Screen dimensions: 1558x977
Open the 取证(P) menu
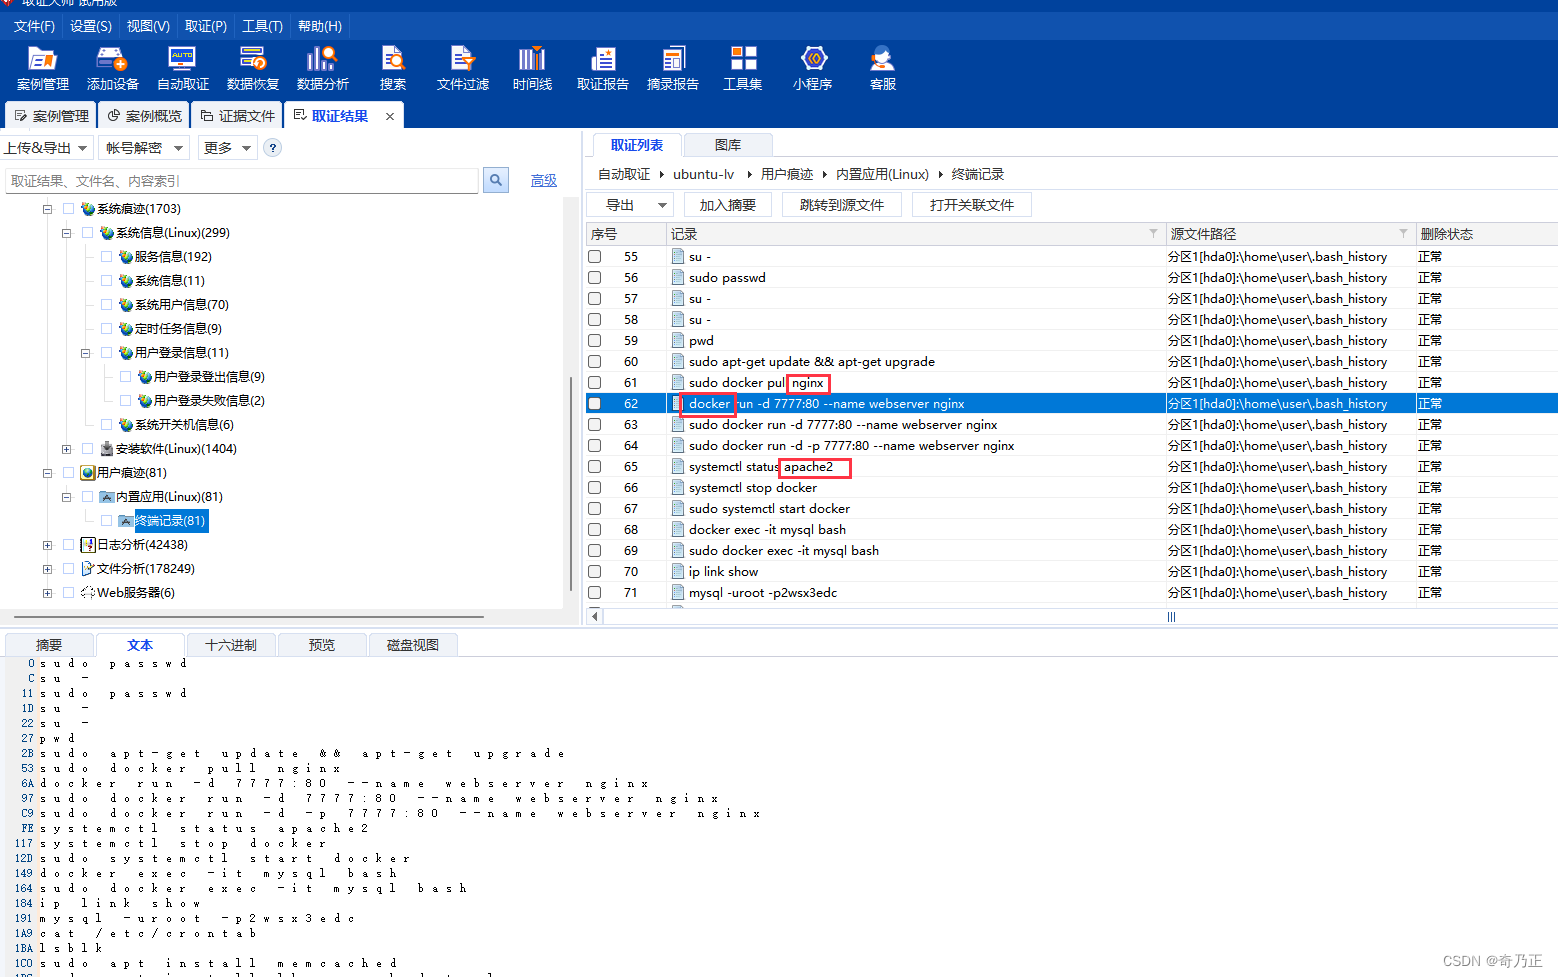205,26
